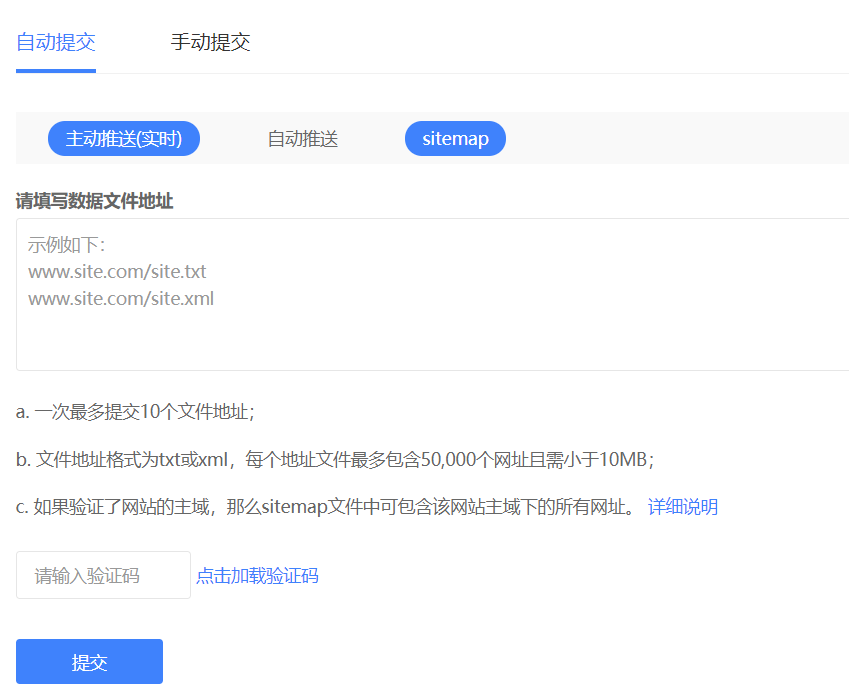Click rule b about txt或xml format
The image size is (849, 695).
(335, 460)
